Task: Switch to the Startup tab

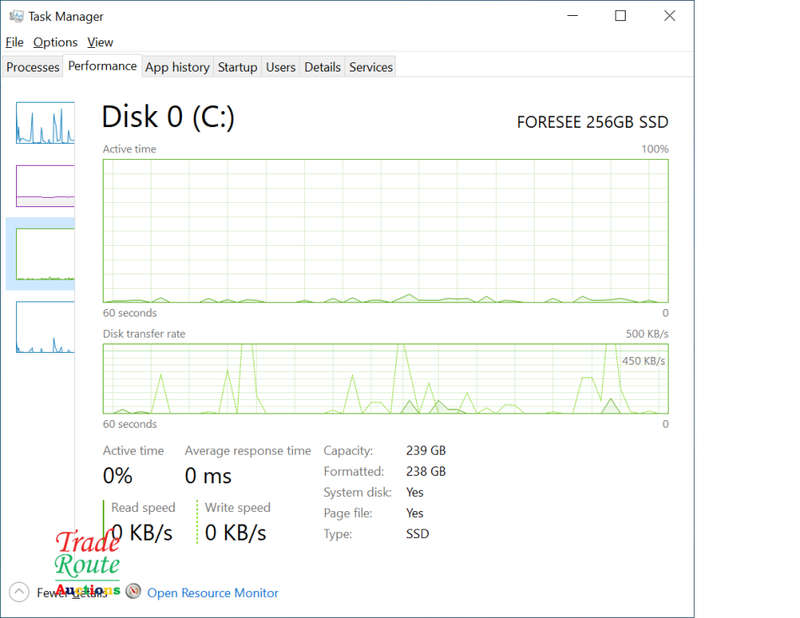Action: pyautogui.click(x=237, y=67)
